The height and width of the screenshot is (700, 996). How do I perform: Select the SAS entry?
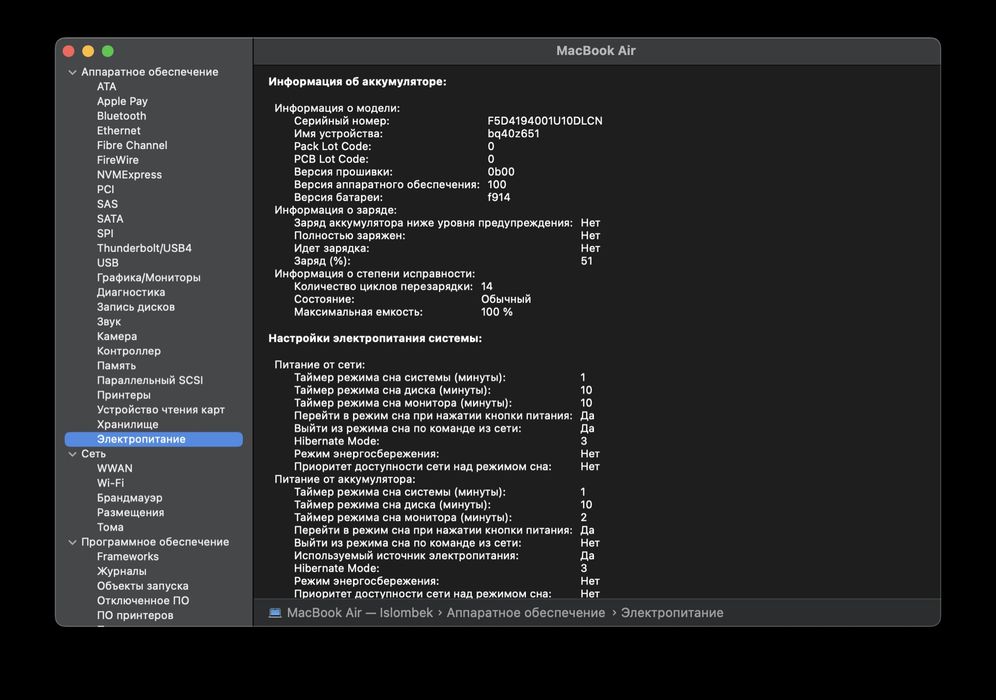pyautogui.click(x=107, y=204)
